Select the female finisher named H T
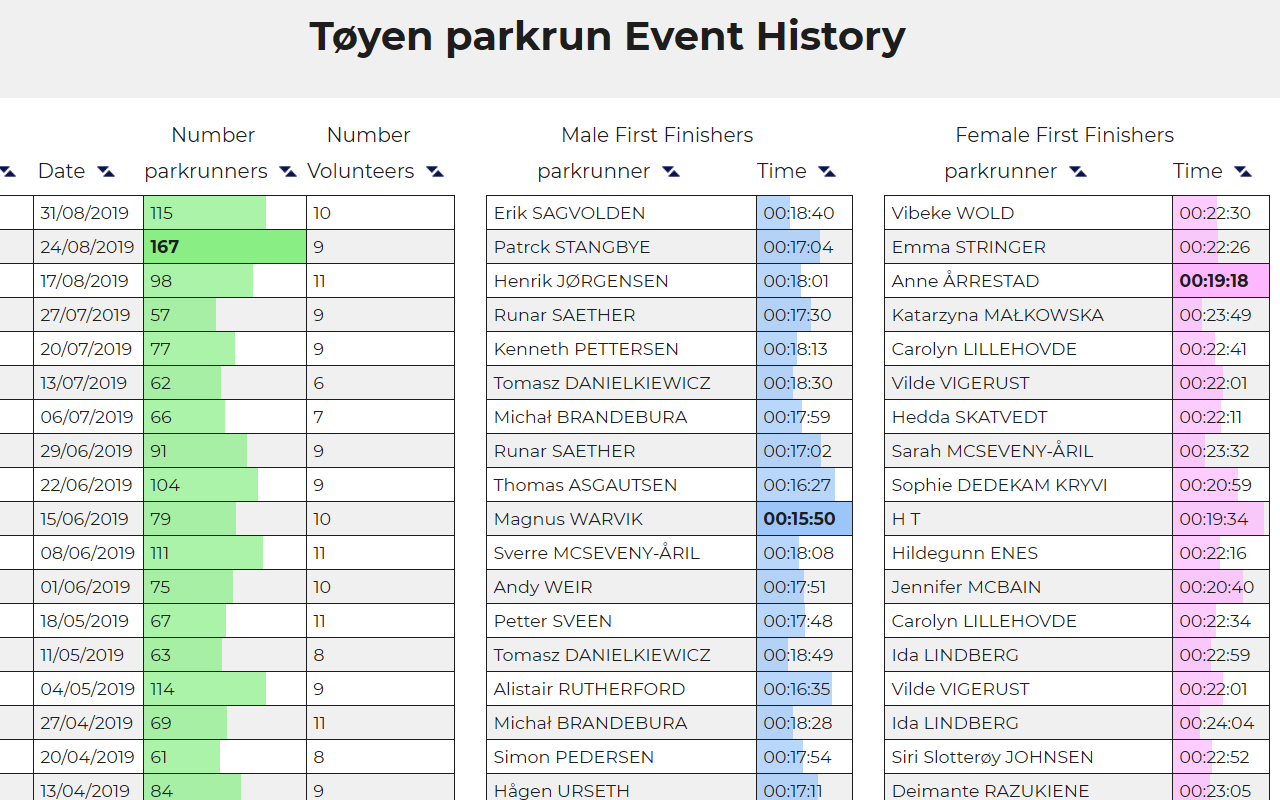 pos(906,519)
